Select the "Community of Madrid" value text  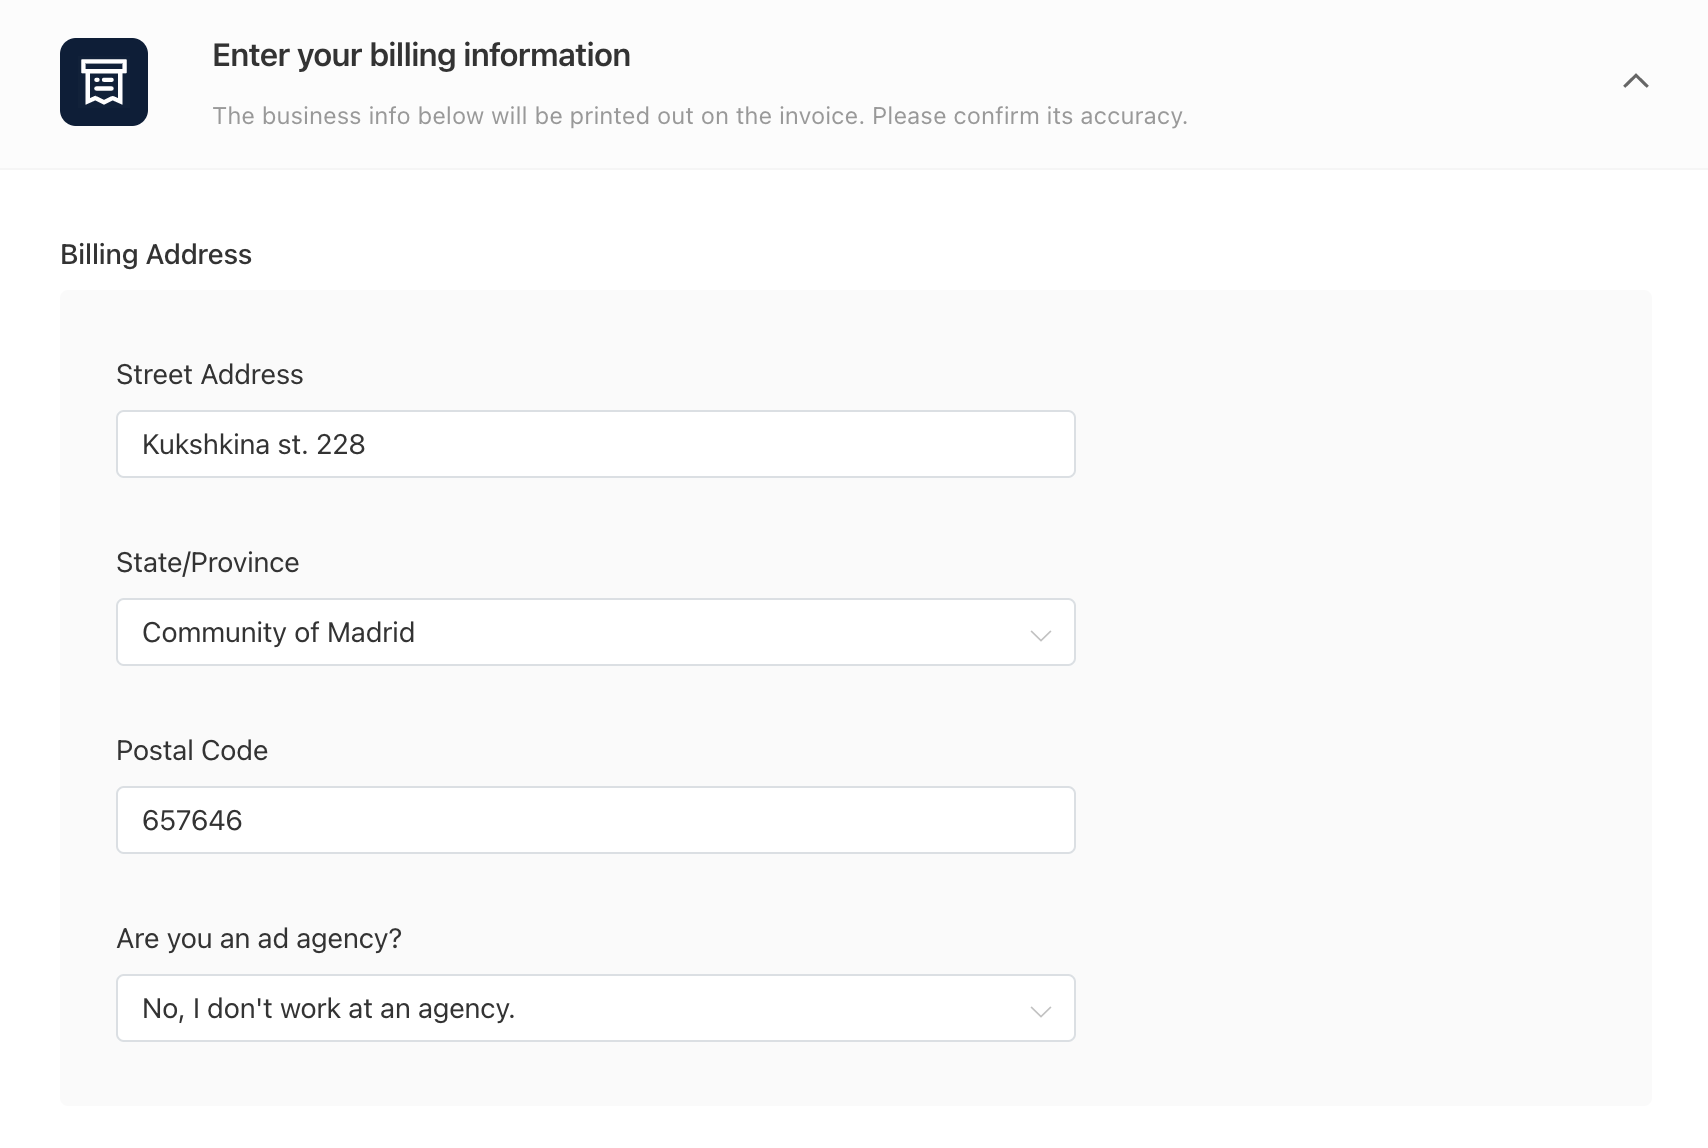[x=278, y=632]
